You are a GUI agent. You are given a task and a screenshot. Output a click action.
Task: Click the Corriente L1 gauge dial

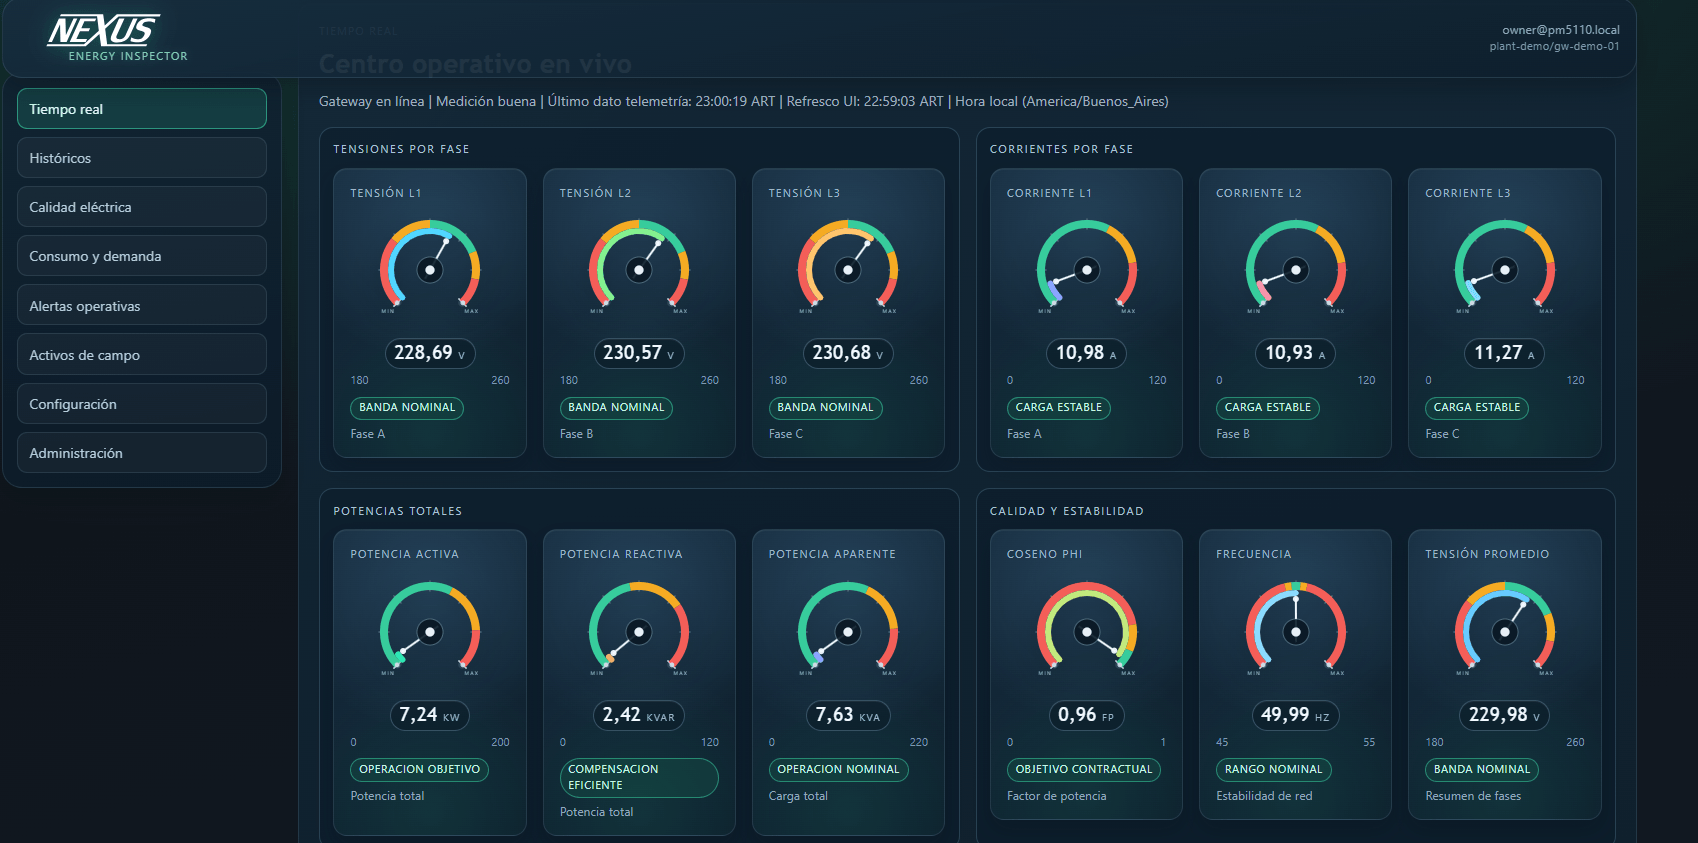click(1087, 267)
